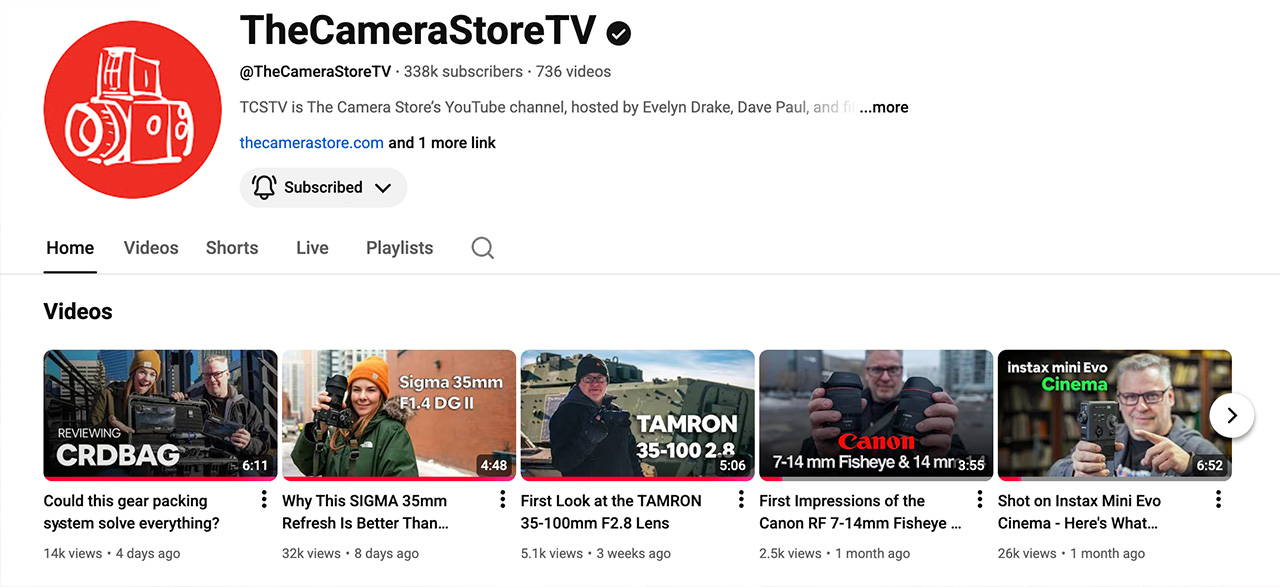Expand channel description with ...more
The height and width of the screenshot is (587, 1280).
coord(884,107)
